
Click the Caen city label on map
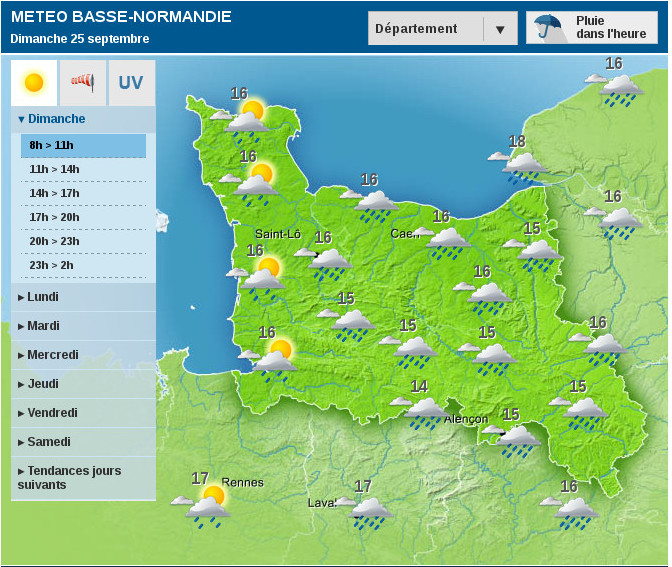coord(403,234)
